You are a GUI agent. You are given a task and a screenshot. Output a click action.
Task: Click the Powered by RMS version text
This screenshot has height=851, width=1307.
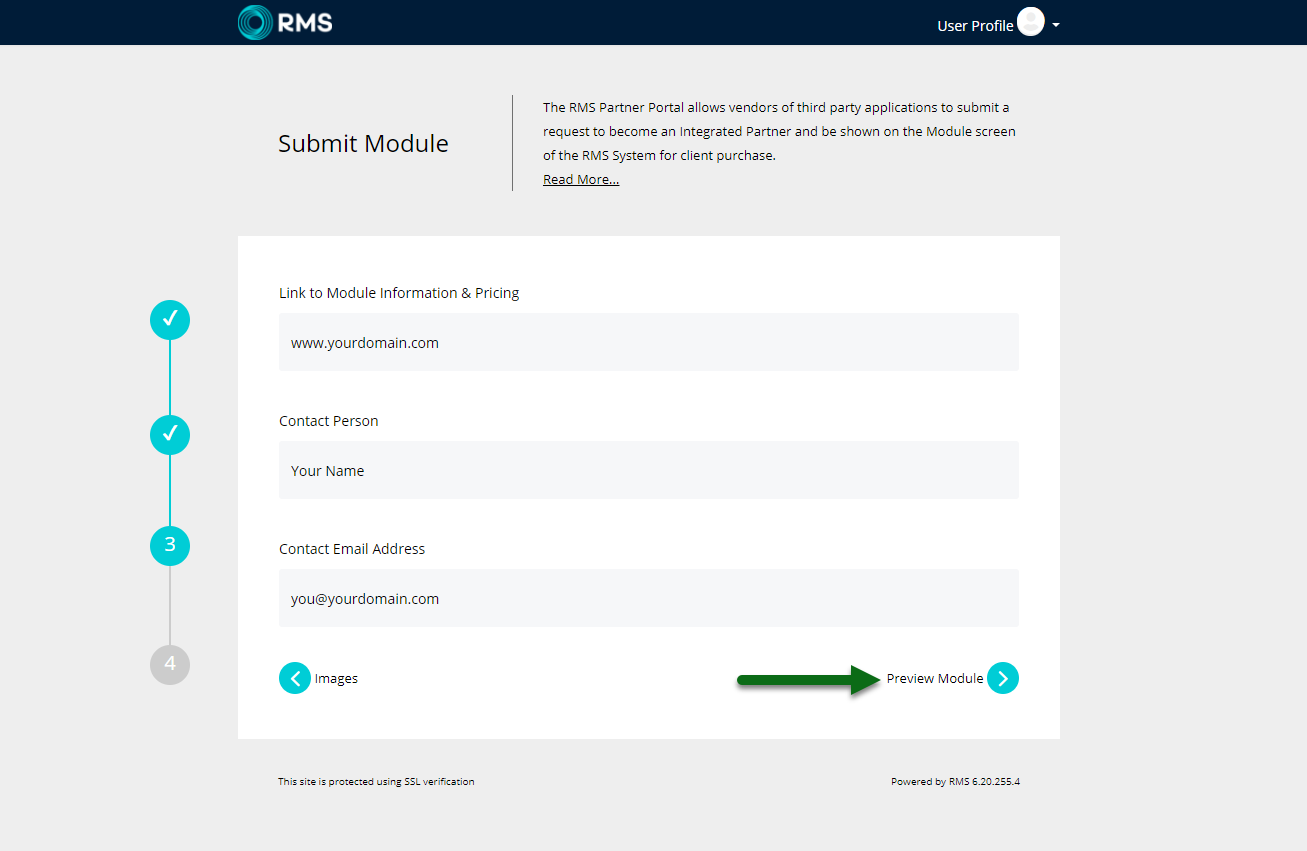coord(955,782)
